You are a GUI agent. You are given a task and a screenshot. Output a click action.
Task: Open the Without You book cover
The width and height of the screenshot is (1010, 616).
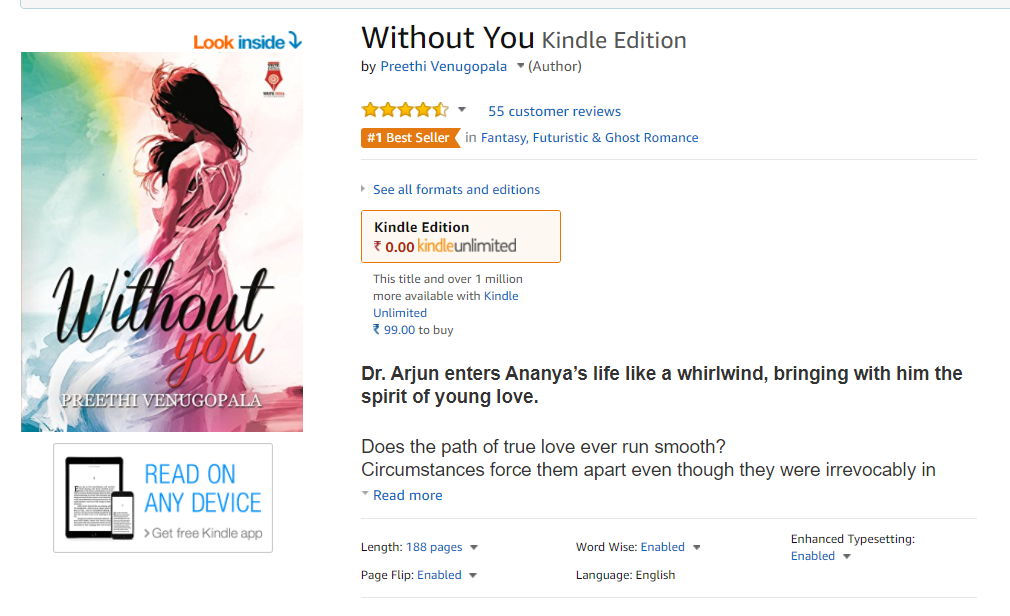(162, 242)
